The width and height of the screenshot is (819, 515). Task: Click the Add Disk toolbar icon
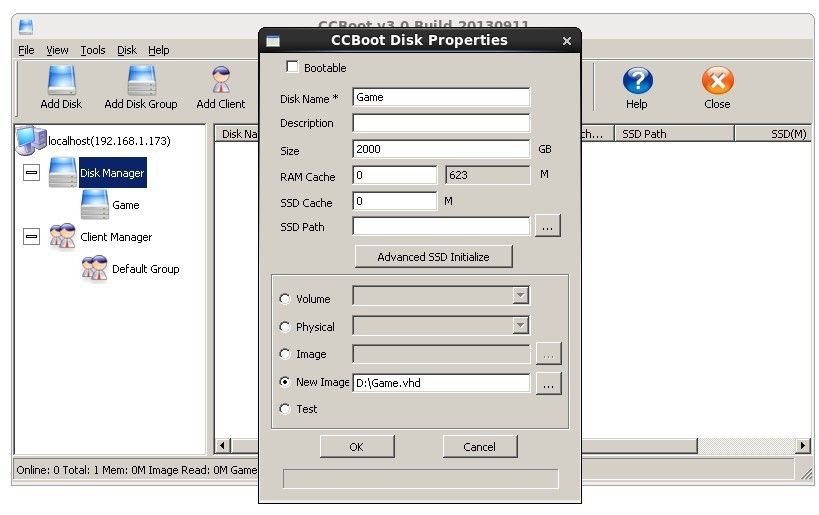coord(62,80)
